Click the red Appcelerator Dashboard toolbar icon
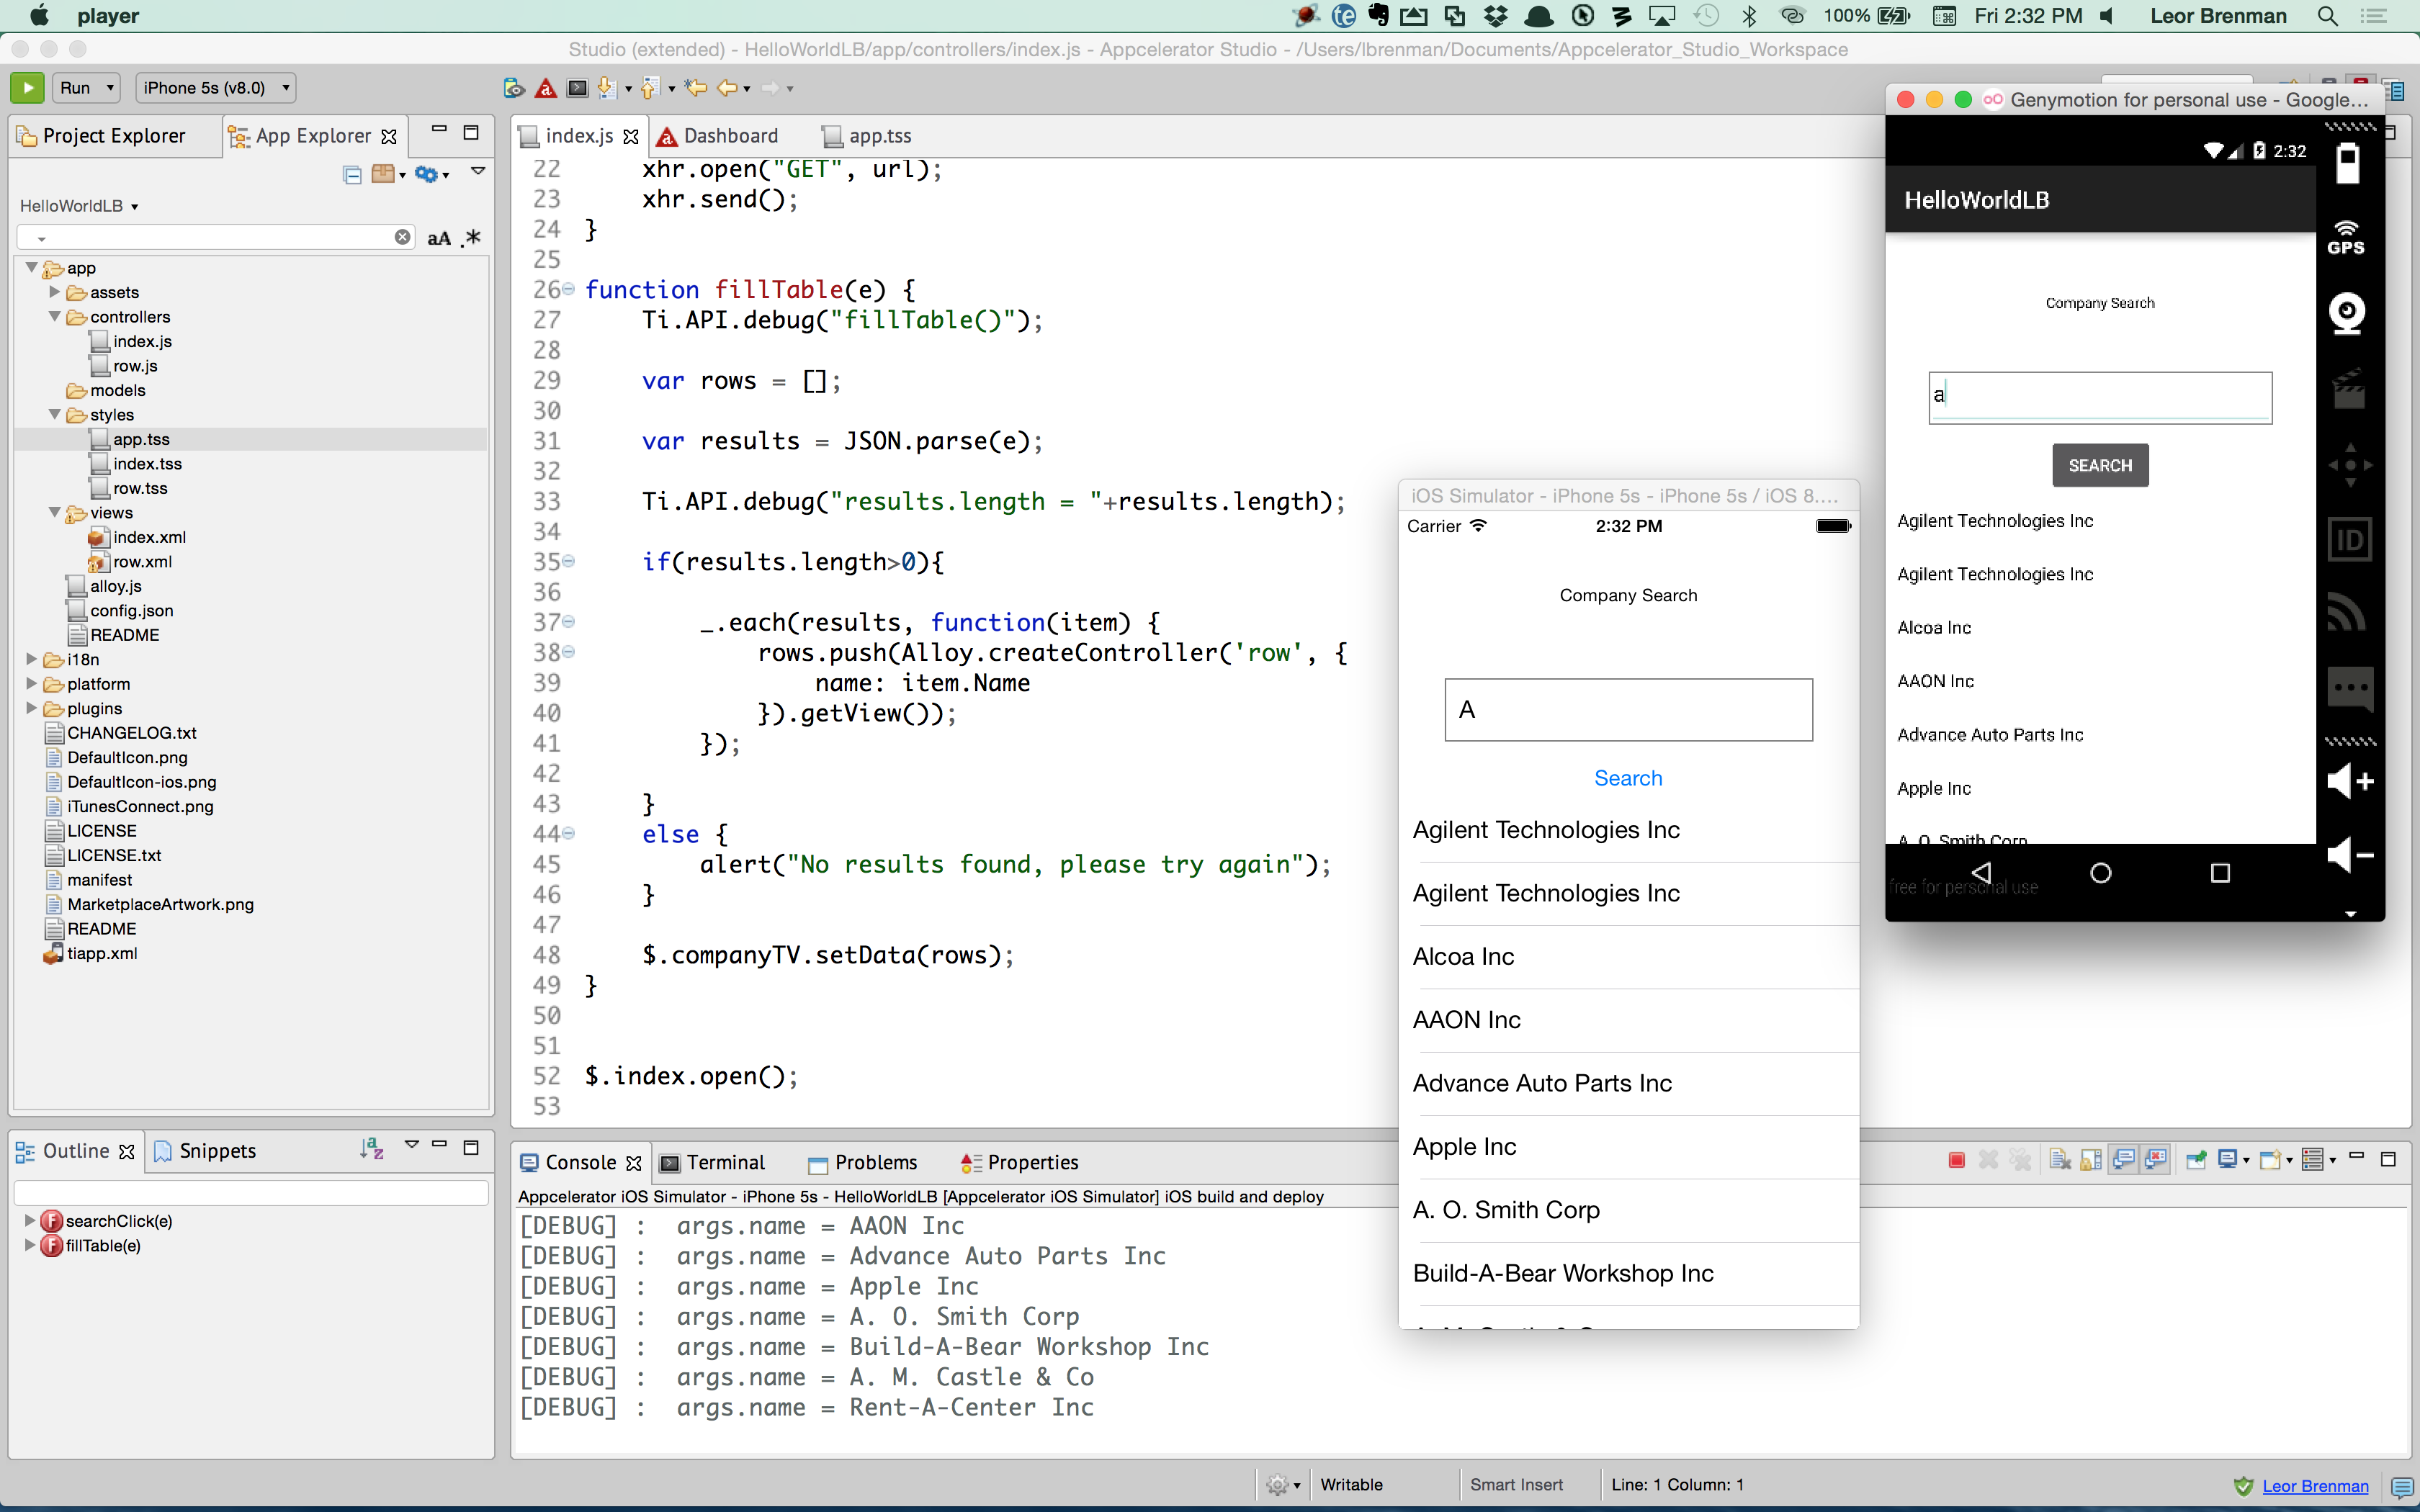2420x1512 pixels. coord(546,89)
